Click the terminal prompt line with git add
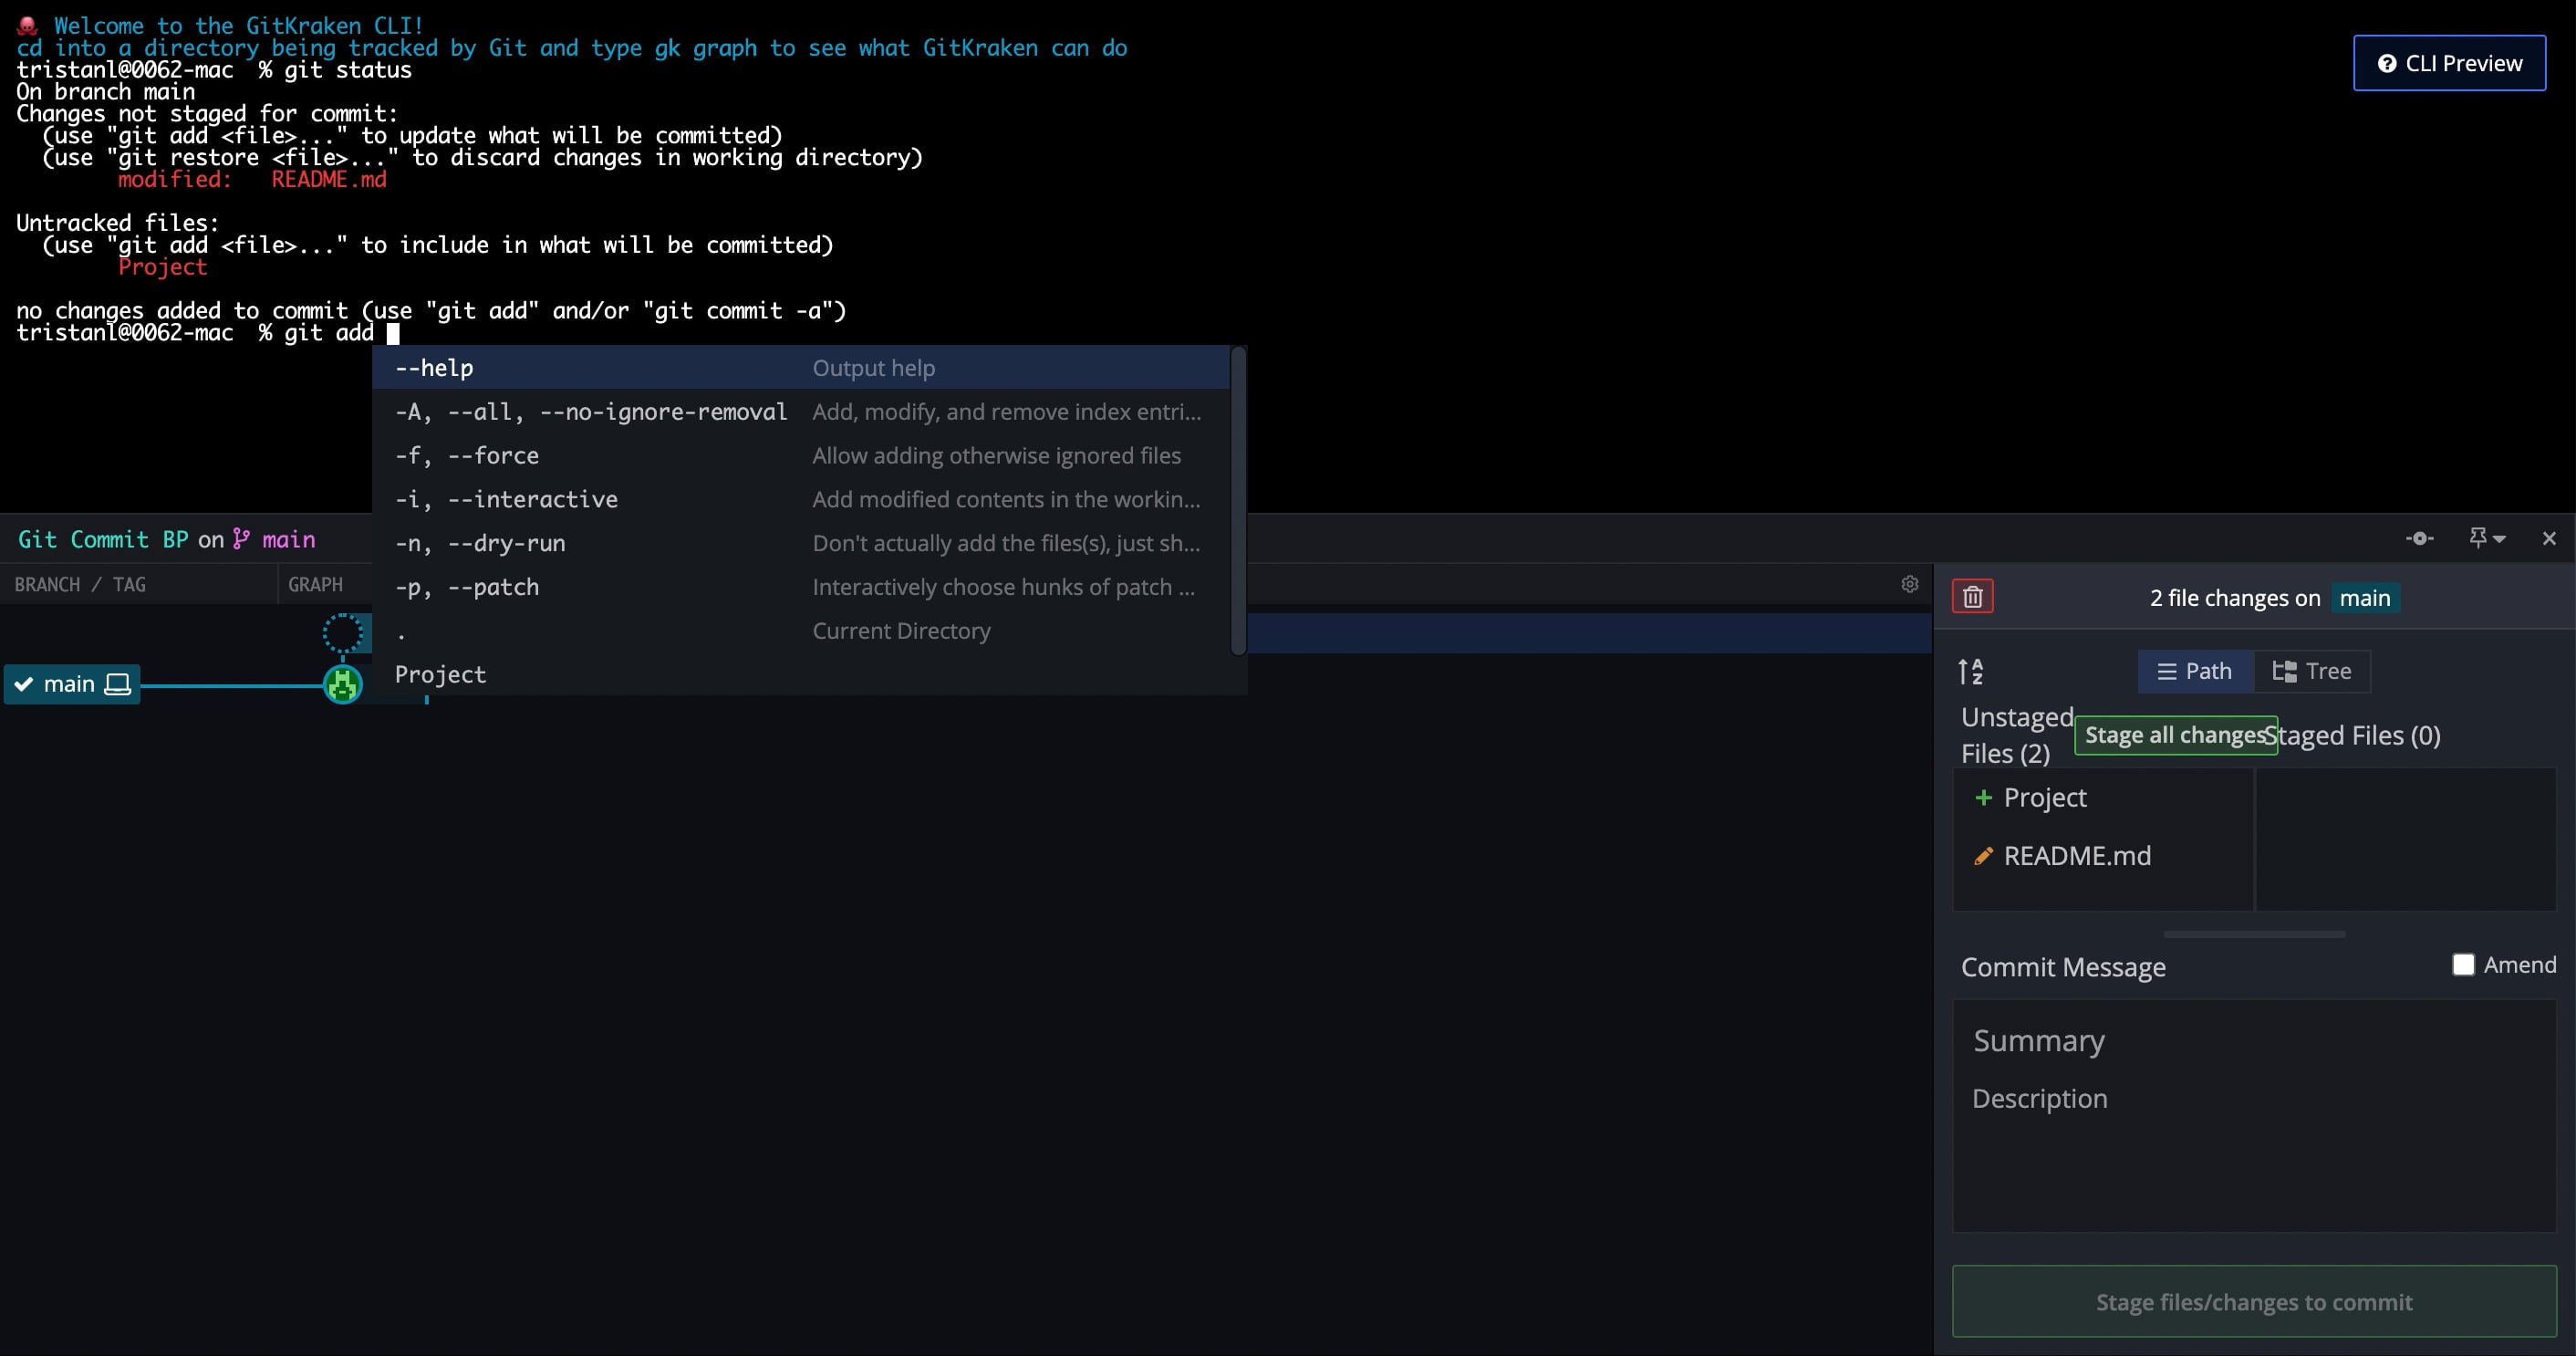 [208, 333]
